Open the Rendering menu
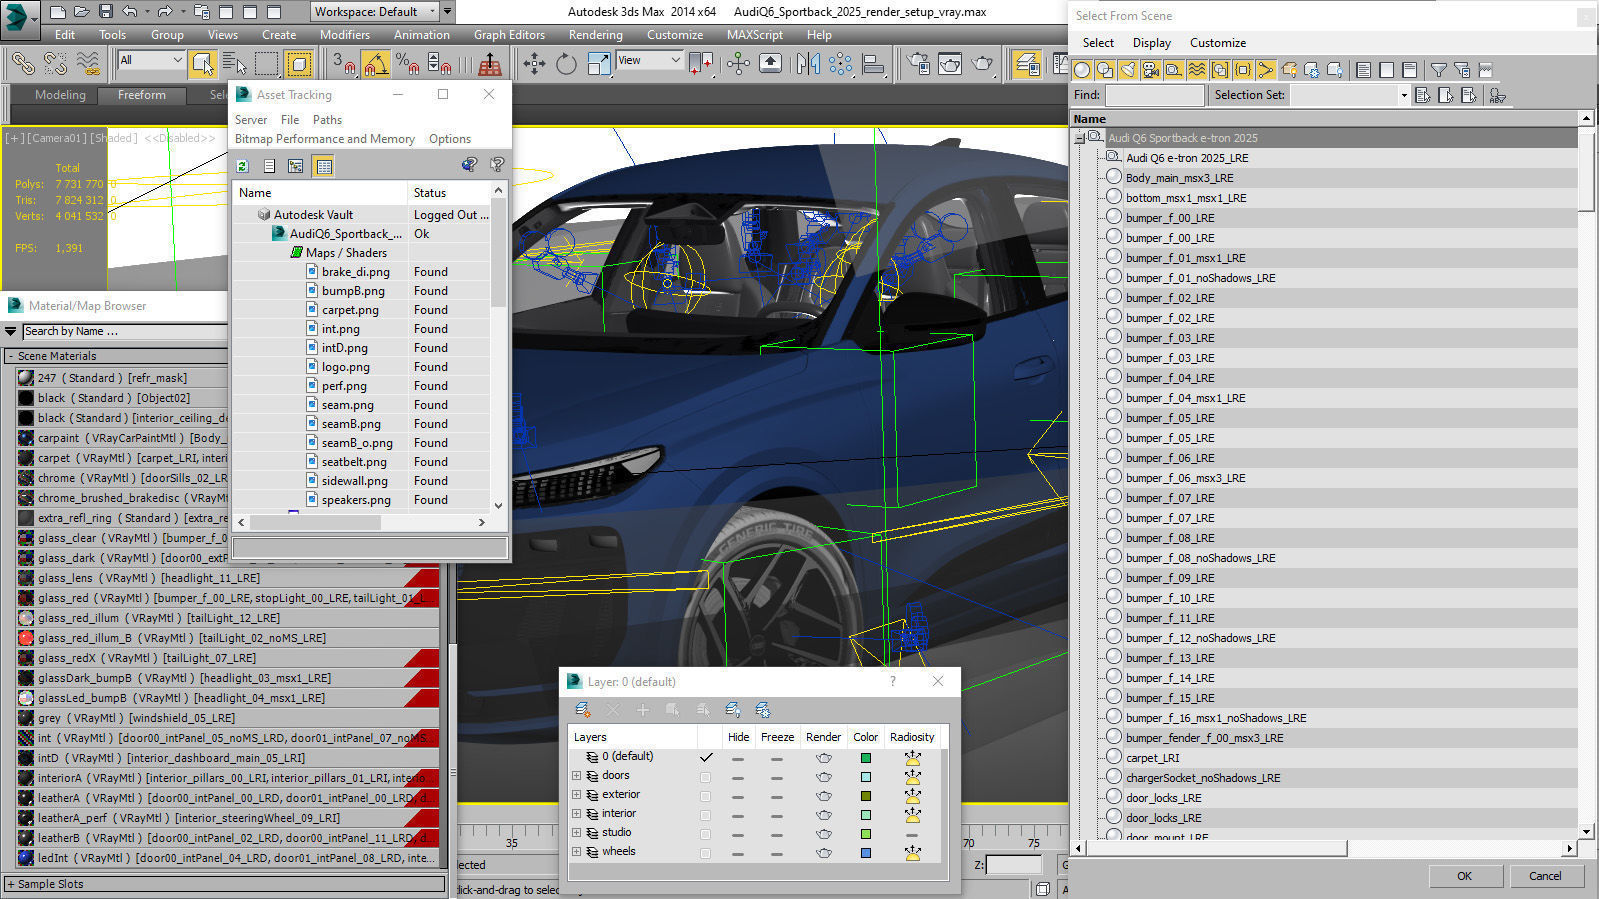The image size is (1599, 899). 595,35
